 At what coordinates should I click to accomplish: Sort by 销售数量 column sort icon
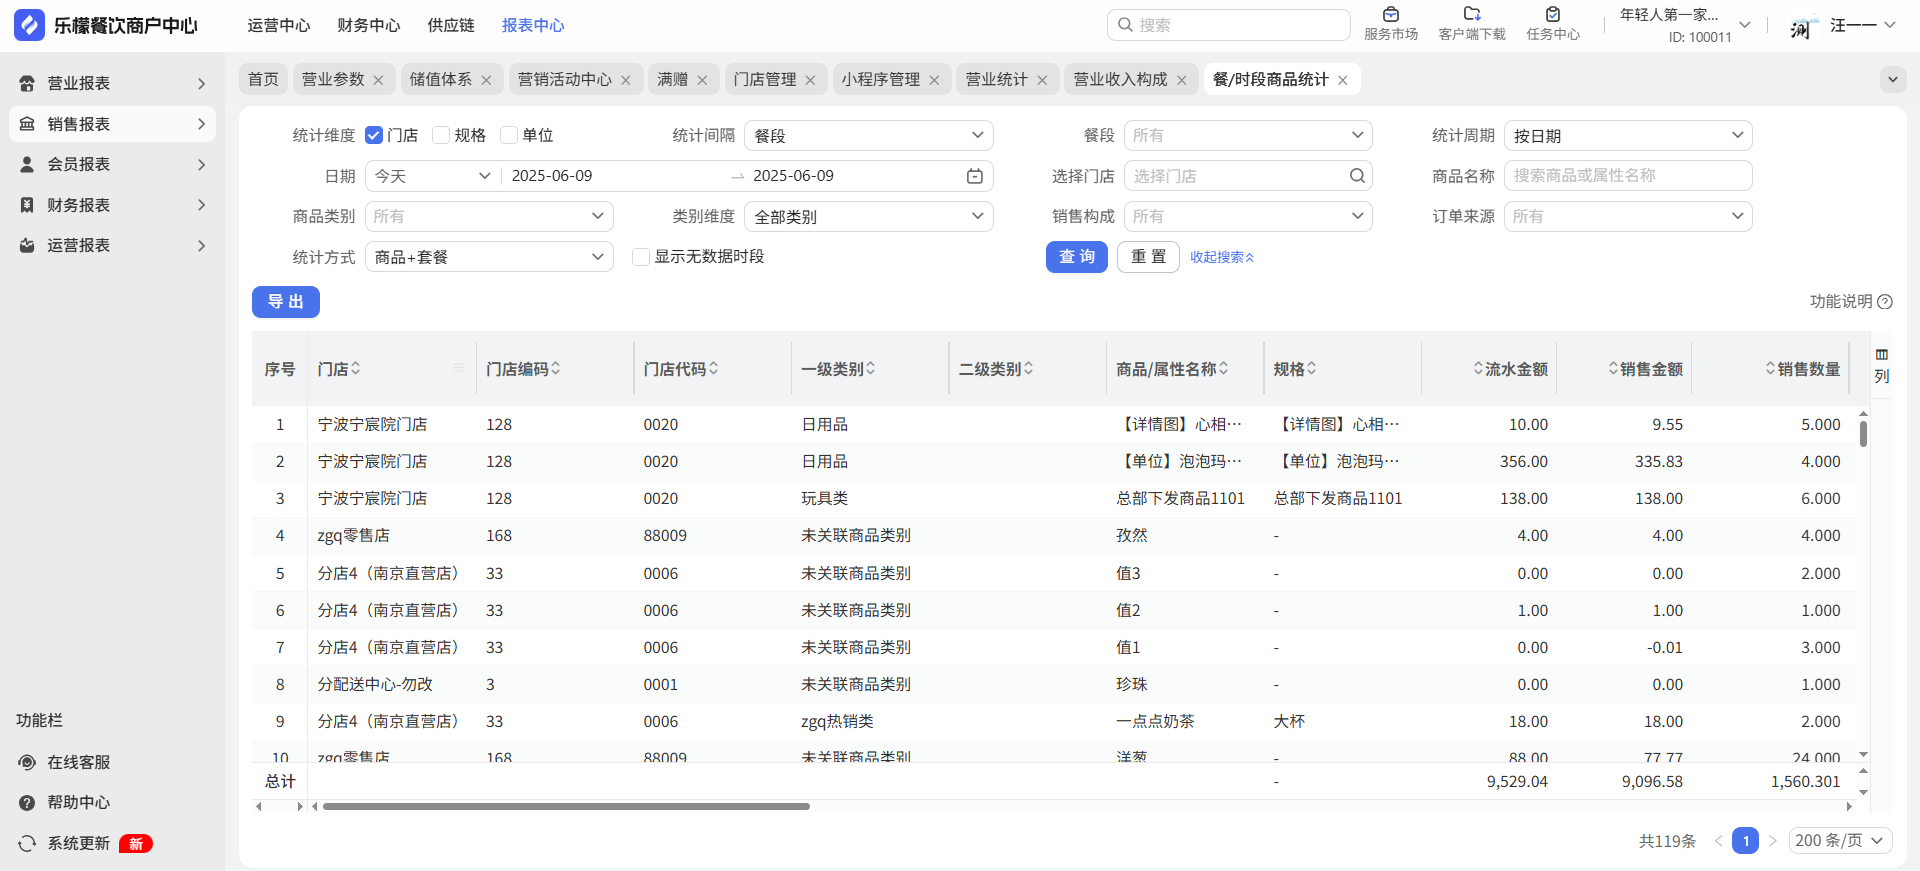(x=1770, y=369)
